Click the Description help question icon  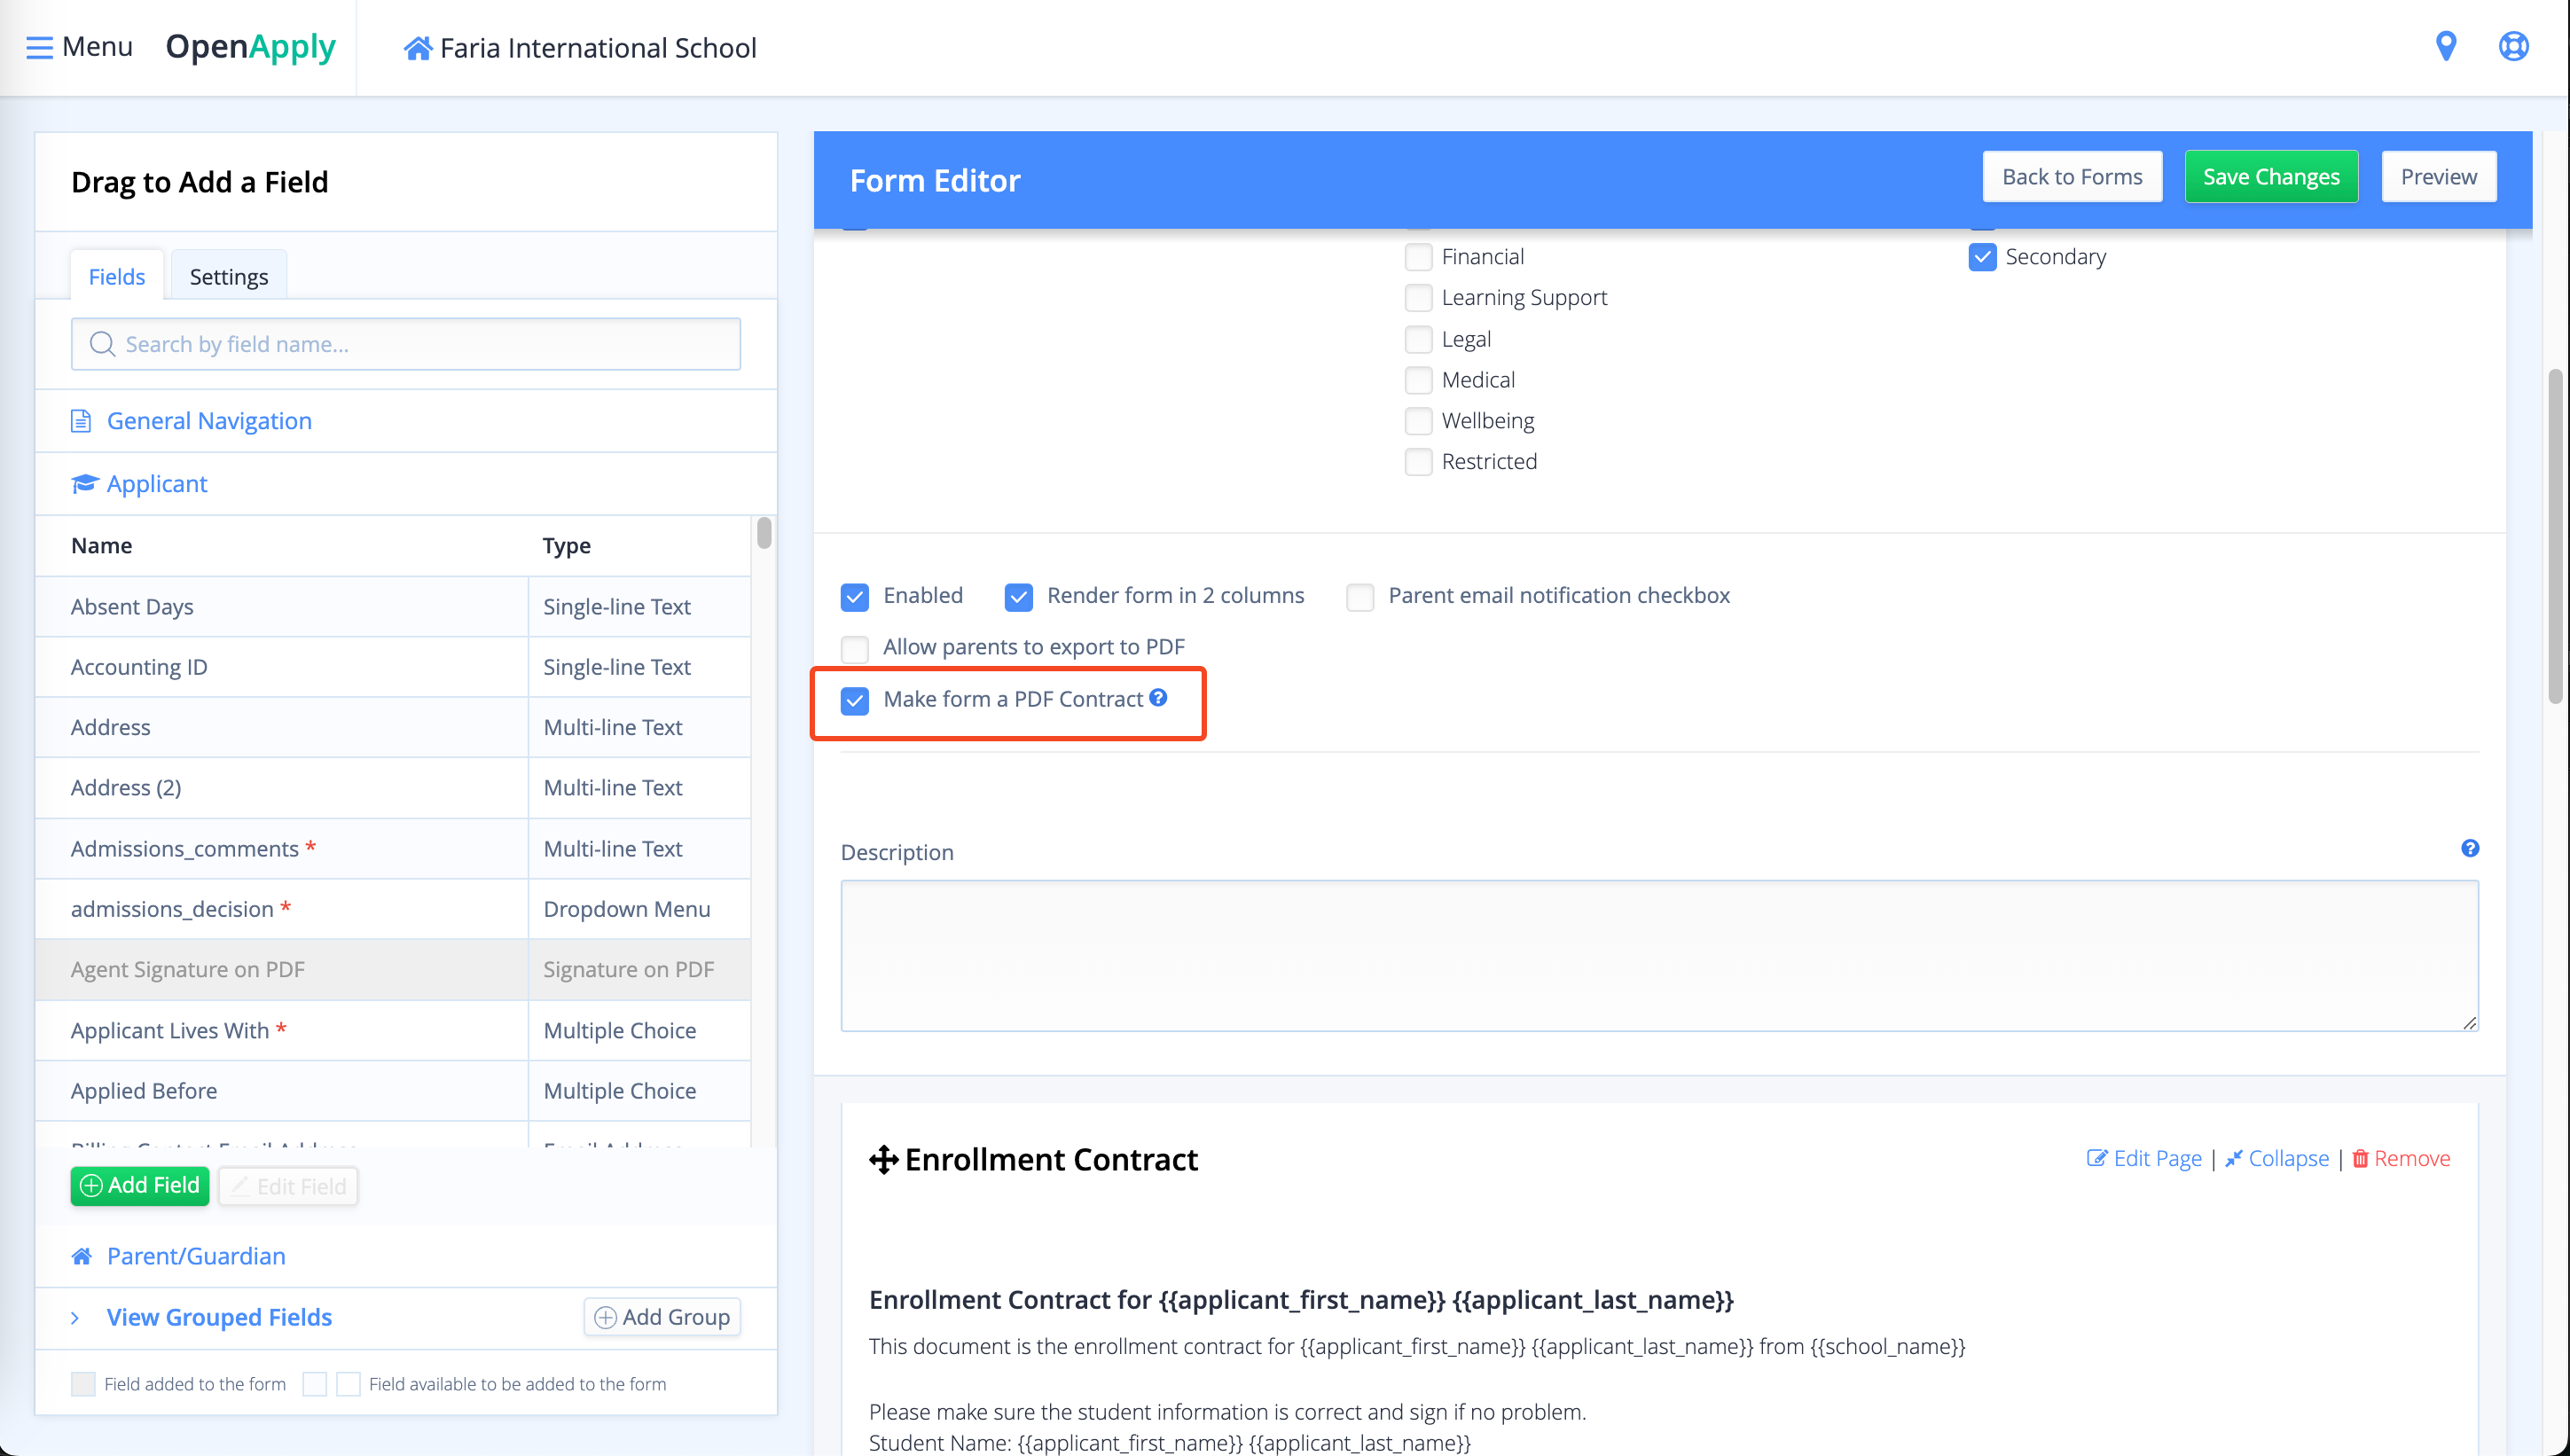(2469, 848)
